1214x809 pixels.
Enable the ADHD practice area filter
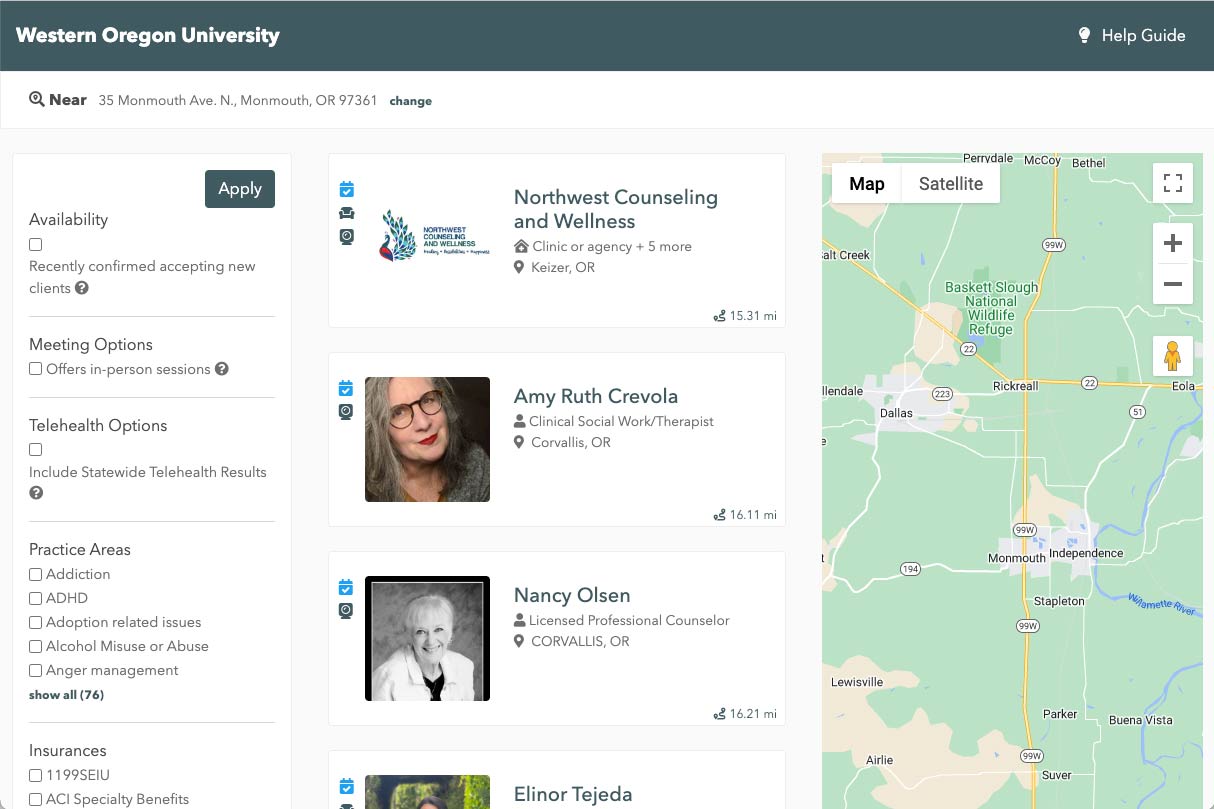[x=35, y=598]
